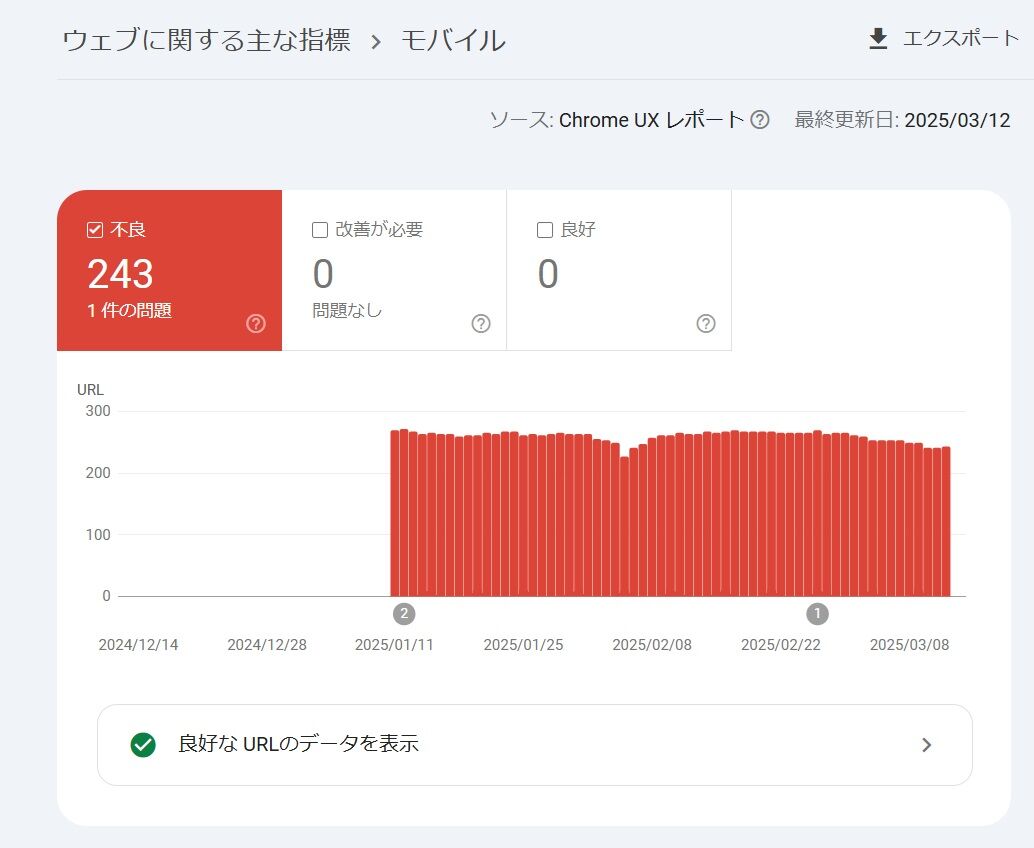Click the 2025/01/25 axis date label
Viewport: 1034px width, 848px height.
click(x=524, y=645)
